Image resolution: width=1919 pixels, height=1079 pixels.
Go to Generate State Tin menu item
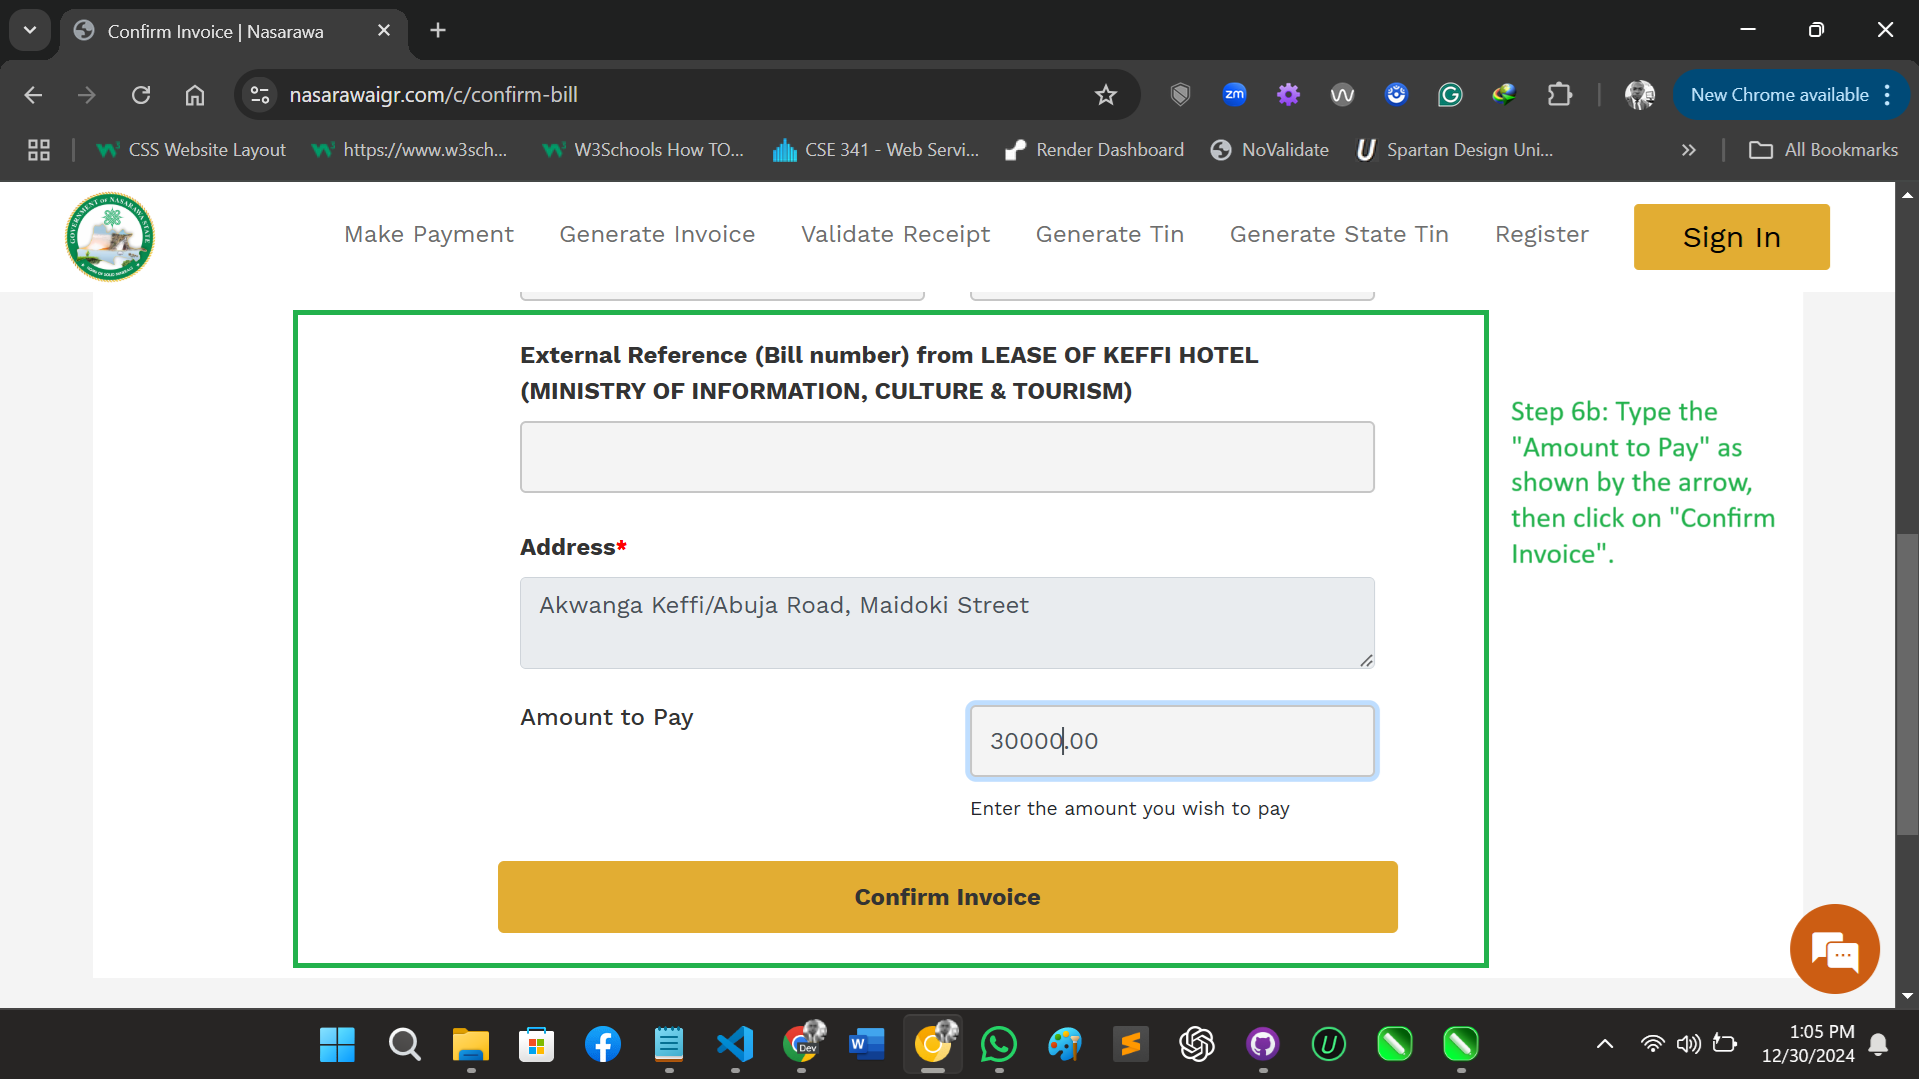coord(1339,234)
